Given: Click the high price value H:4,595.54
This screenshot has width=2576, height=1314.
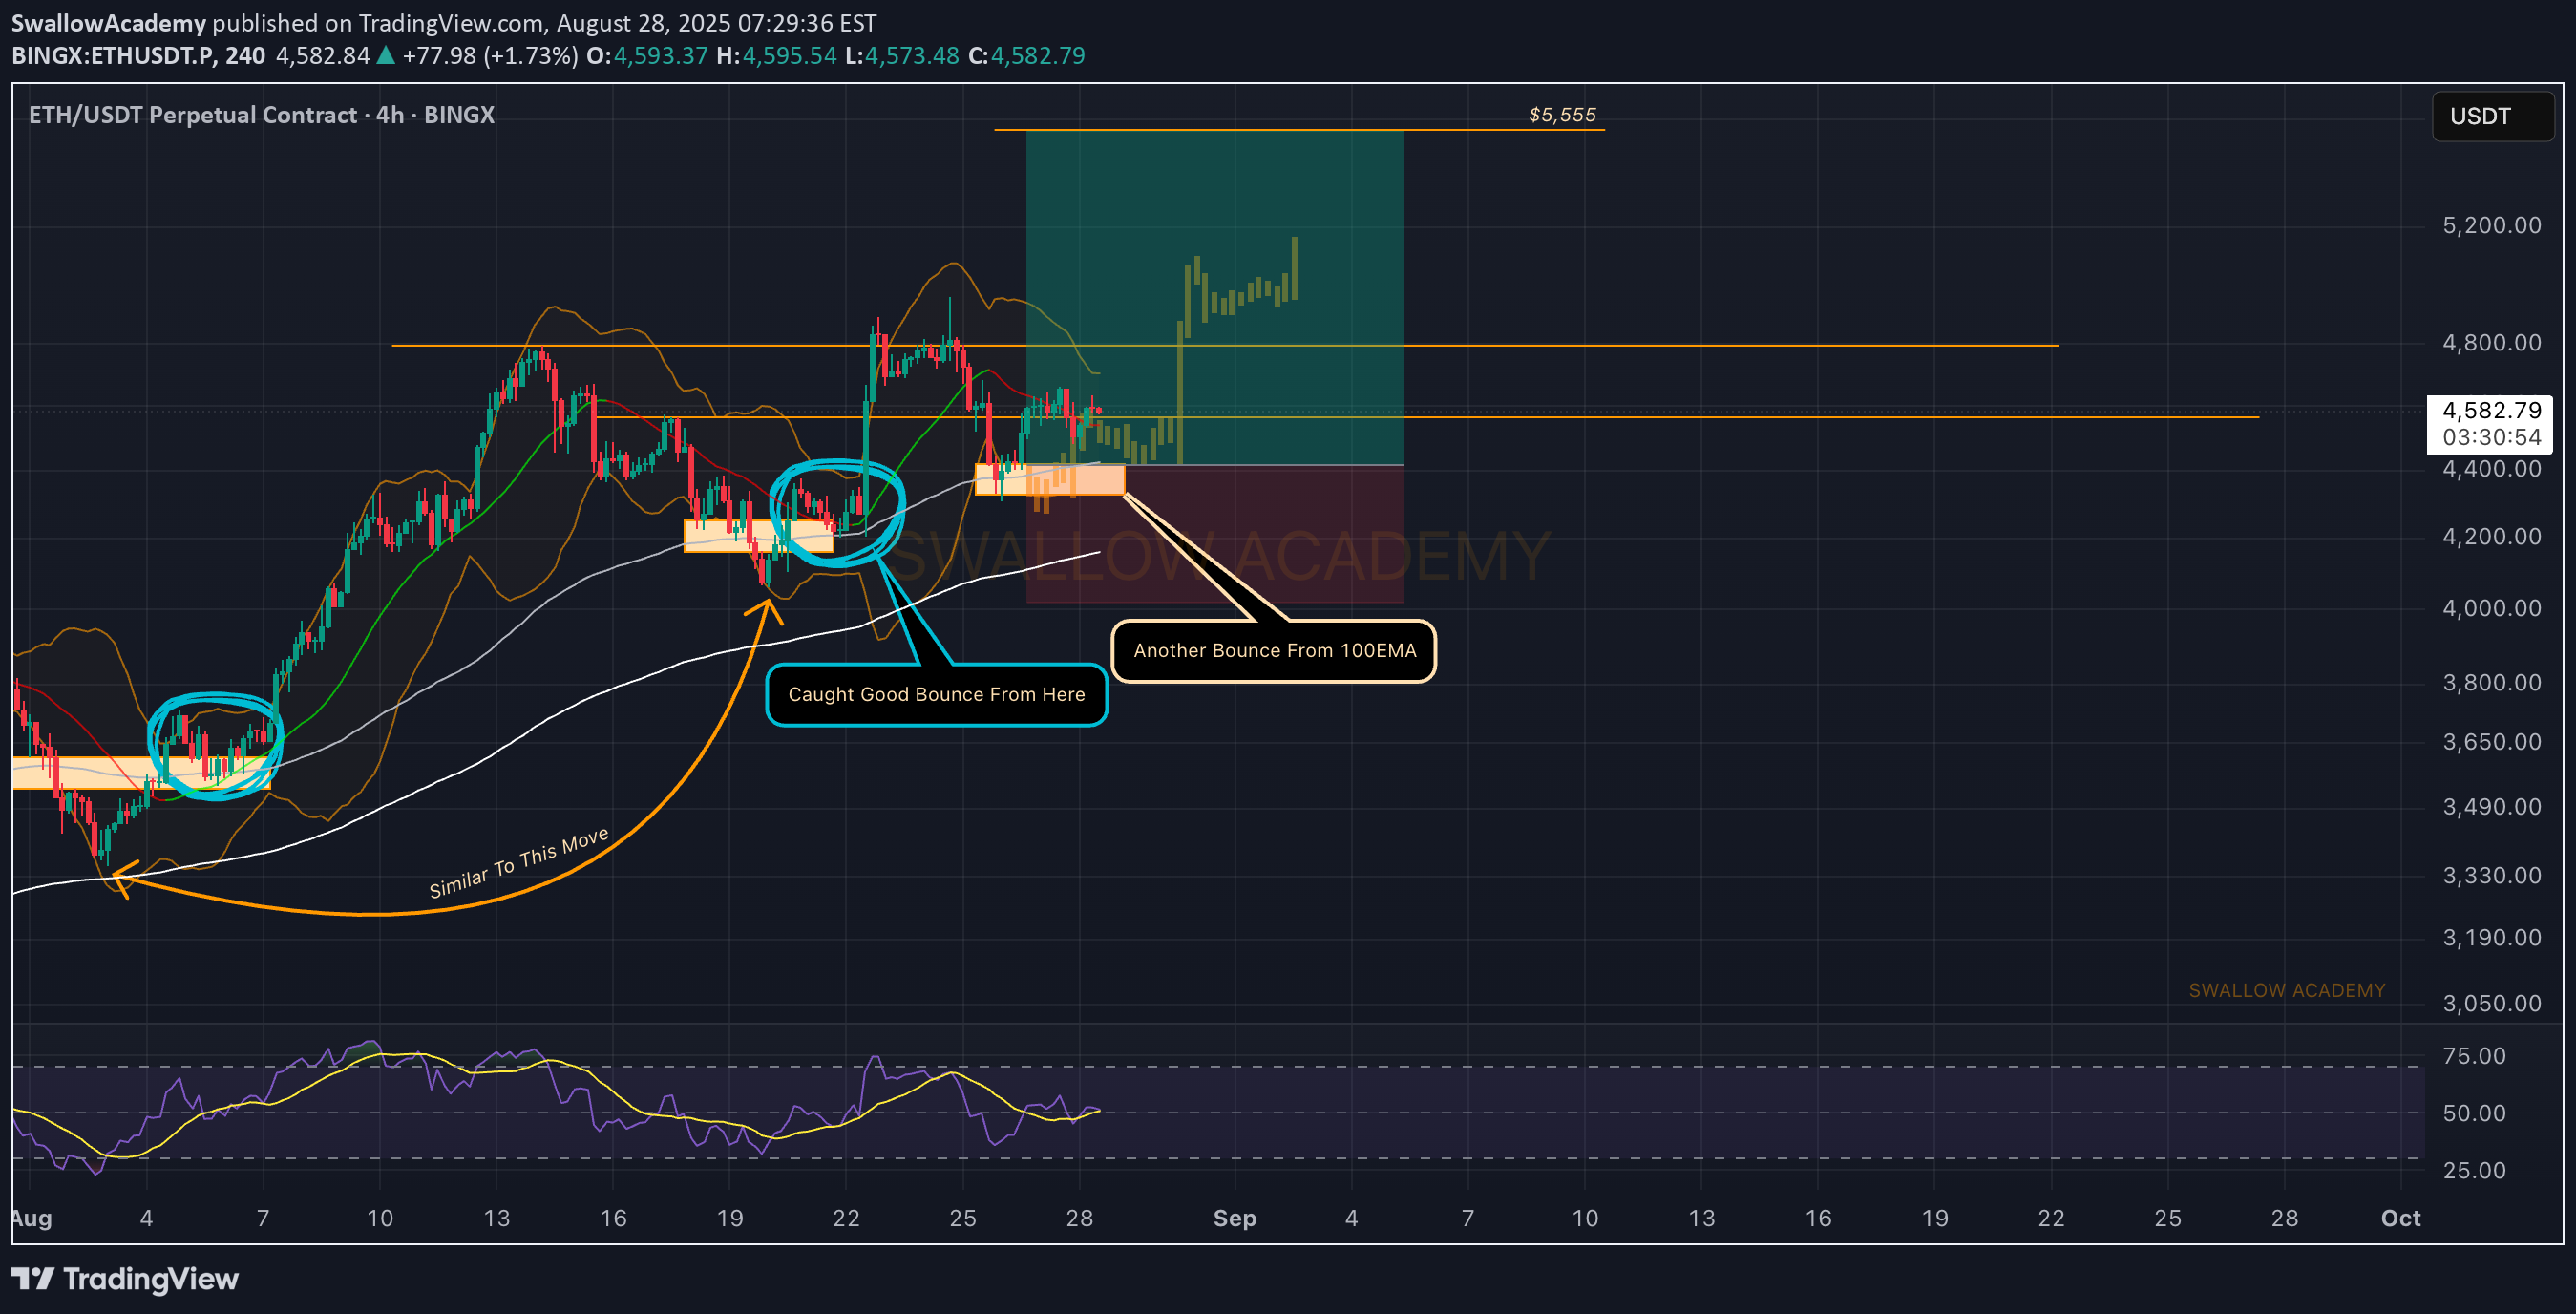Looking at the screenshot, I should pyautogui.click(x=776, y=55).
